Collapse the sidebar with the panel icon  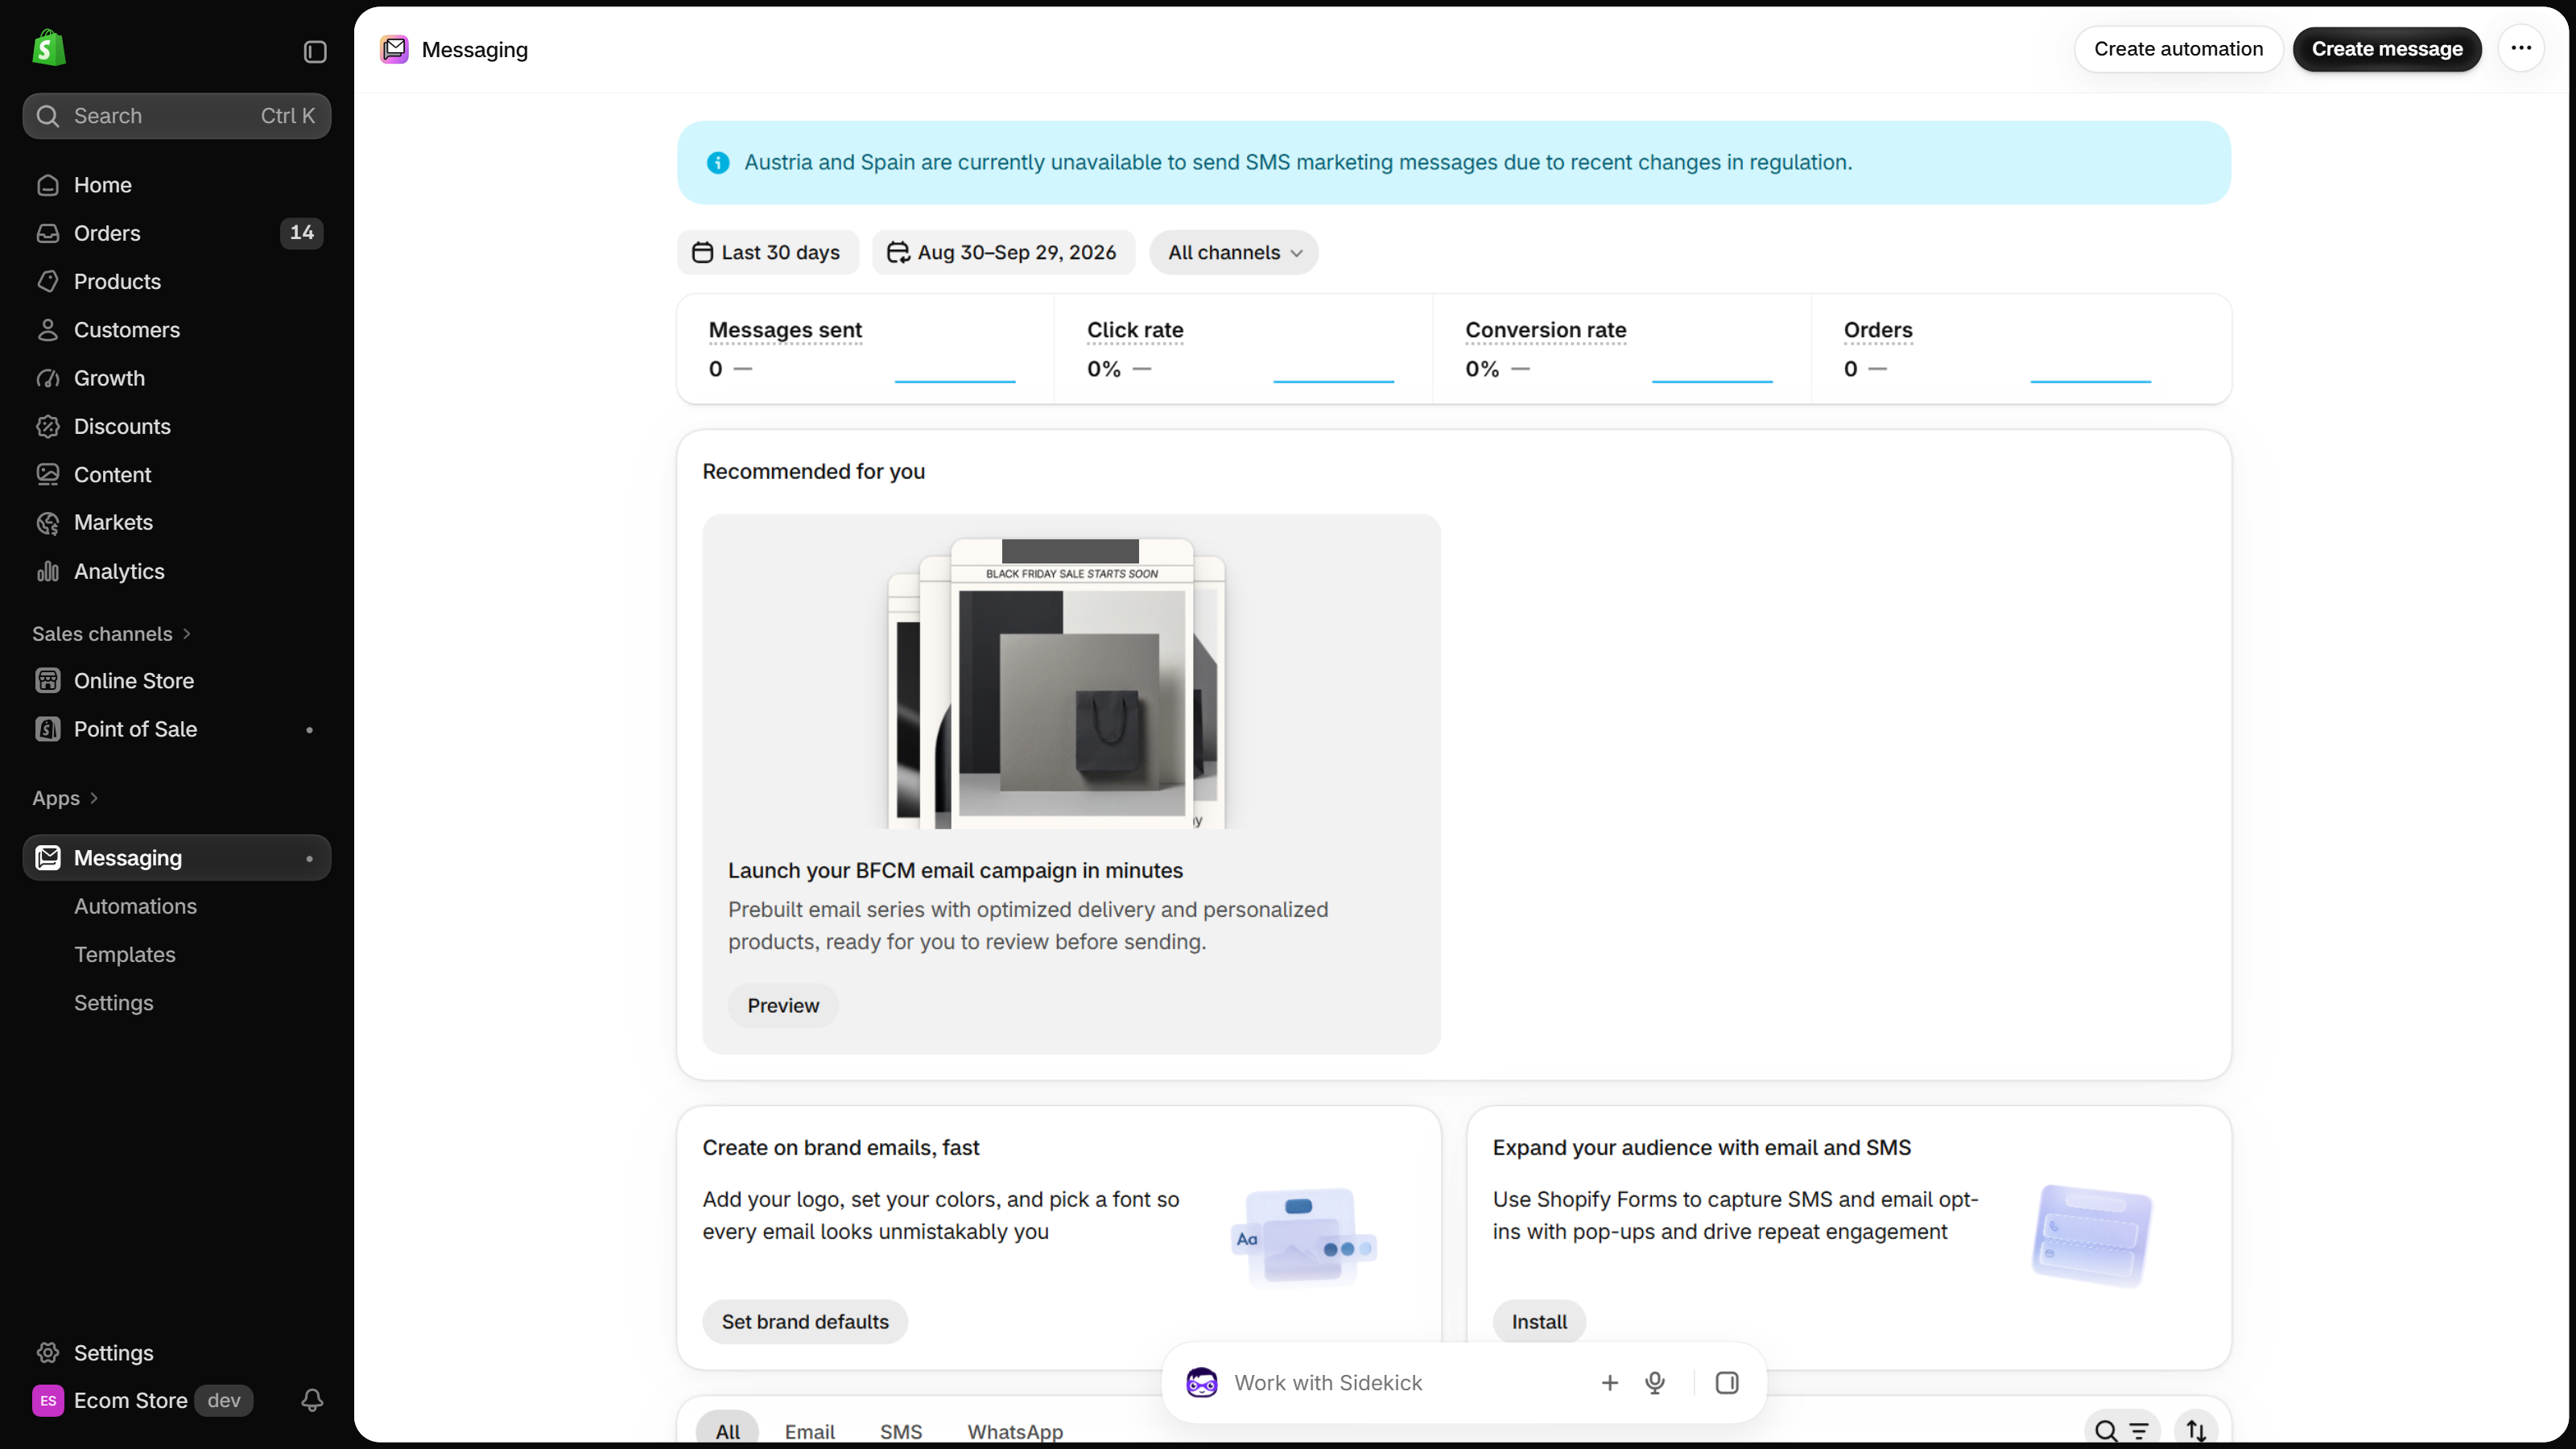315,51
